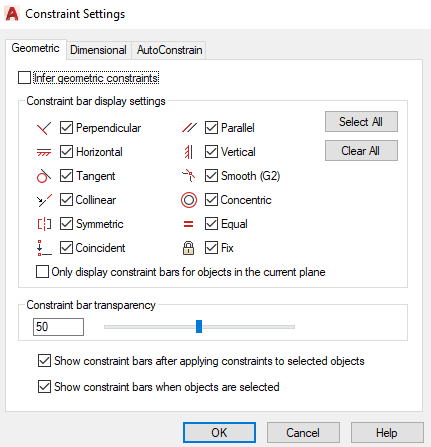Viewport: 431px width, 447px height.
Task: Click the Equal constraint icon
Action: point(188,224)
